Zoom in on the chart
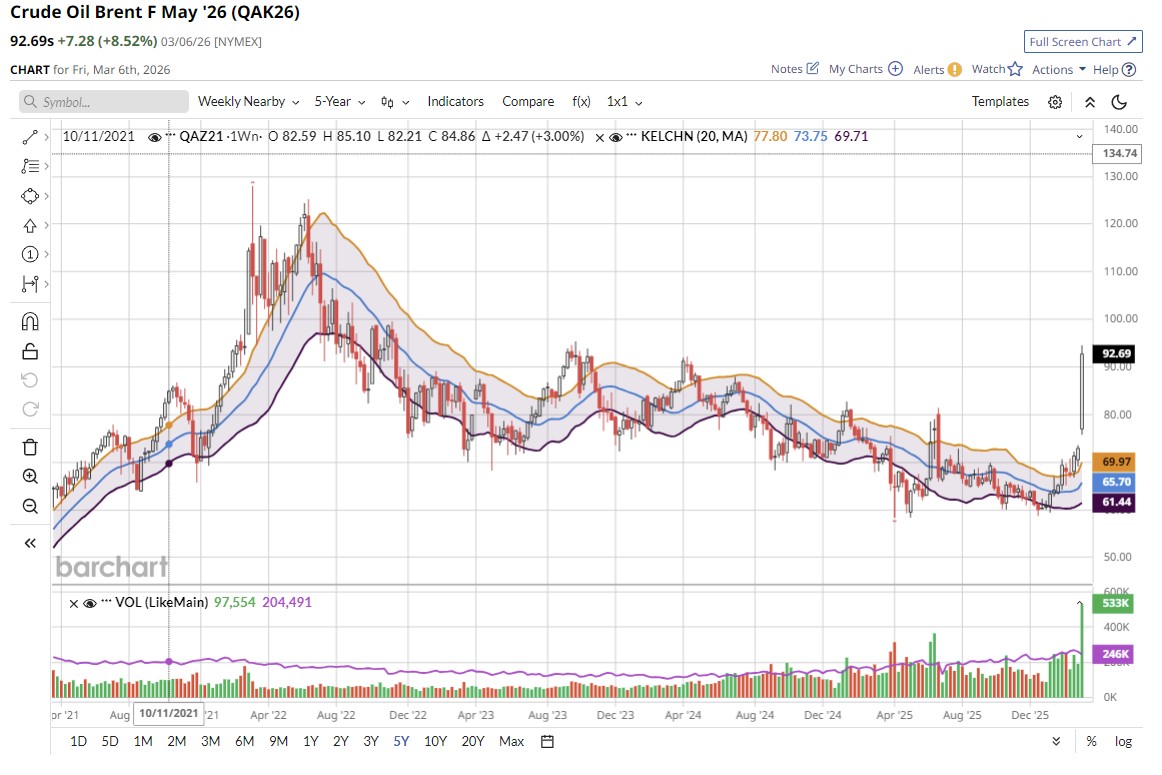This screenshot has height=775, width=1162. (30, 476)
